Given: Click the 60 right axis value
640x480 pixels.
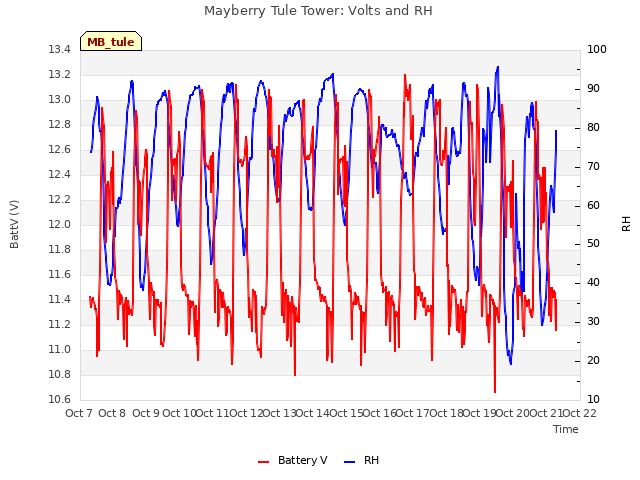Looking at the screenshot, I should [x=593, y=205].
